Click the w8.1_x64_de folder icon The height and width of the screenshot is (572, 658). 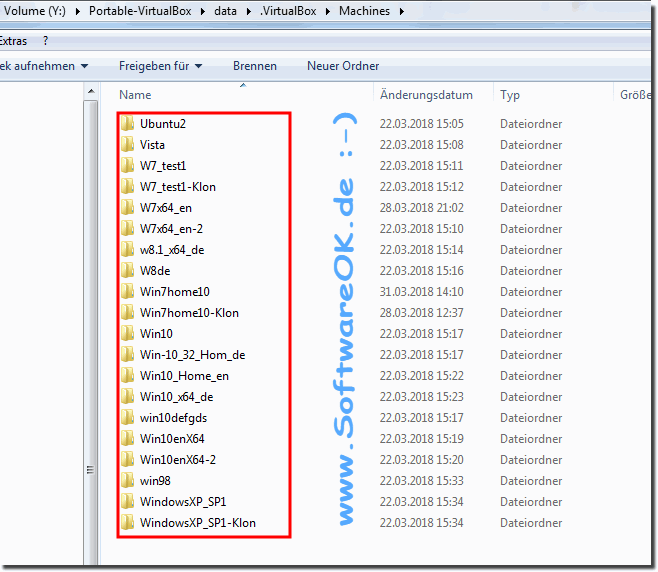click(128, 250)
